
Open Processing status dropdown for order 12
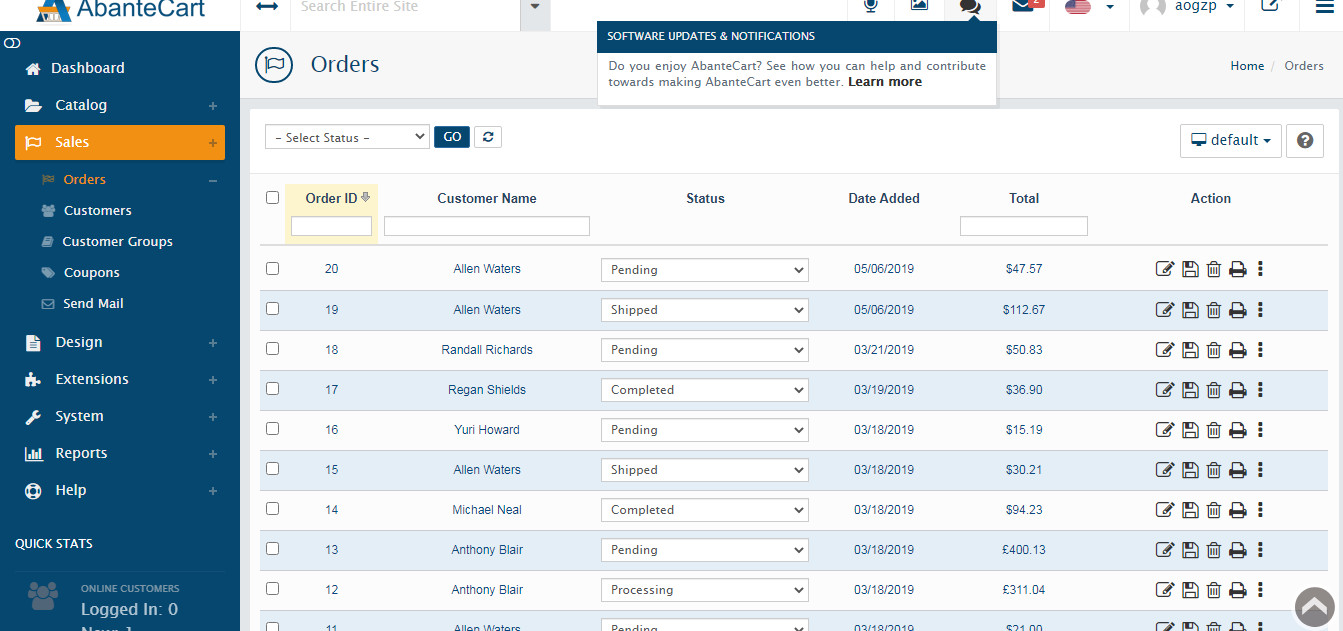(x=704, y=590)
